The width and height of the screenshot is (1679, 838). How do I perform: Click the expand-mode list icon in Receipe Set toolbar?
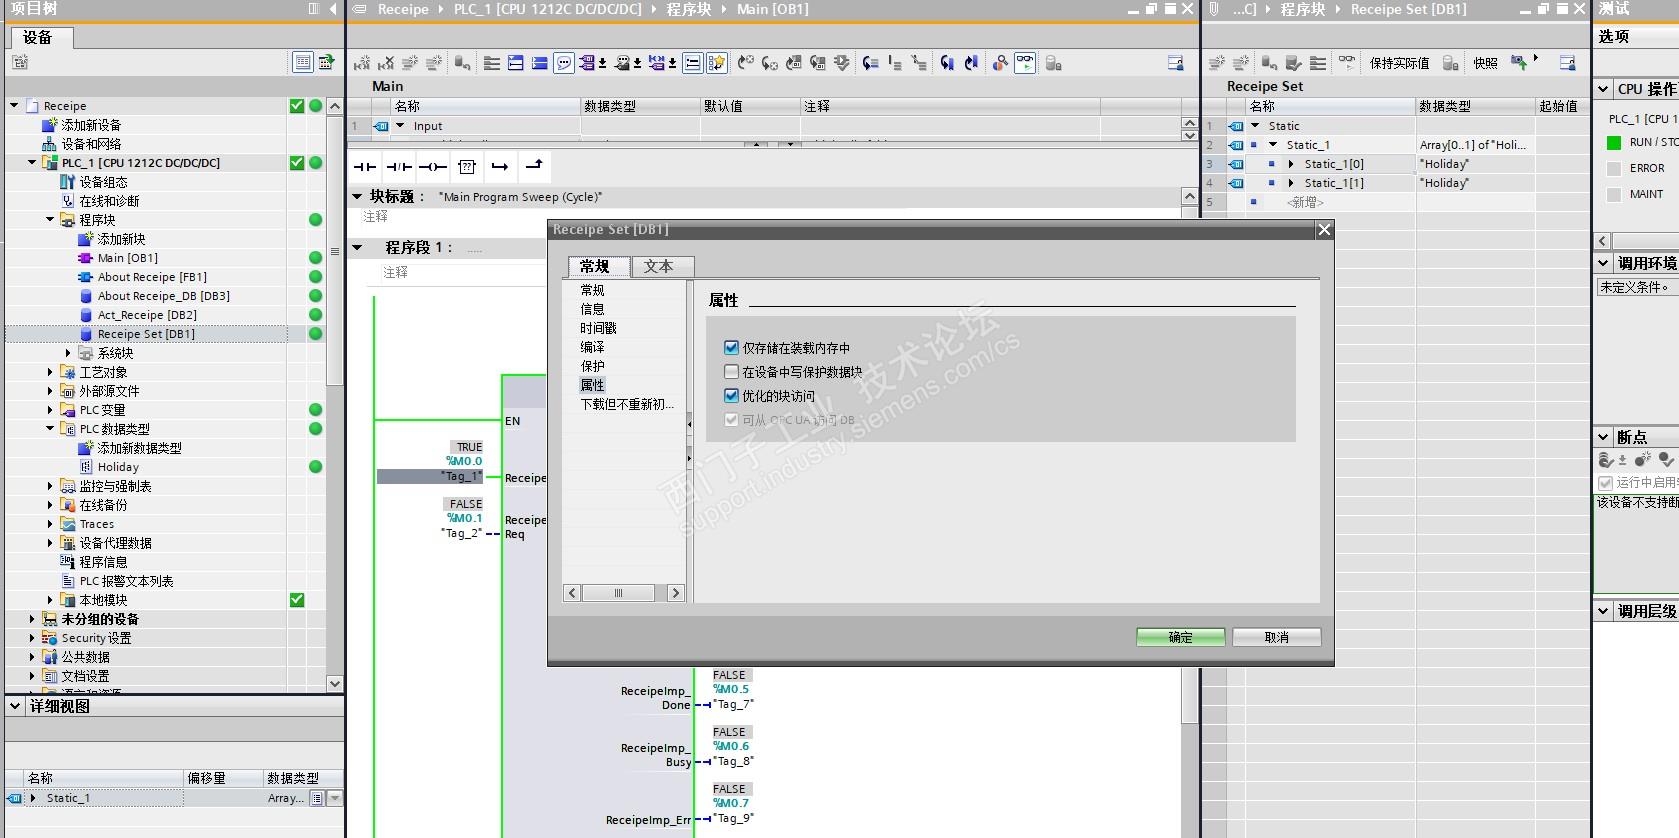1318,63
